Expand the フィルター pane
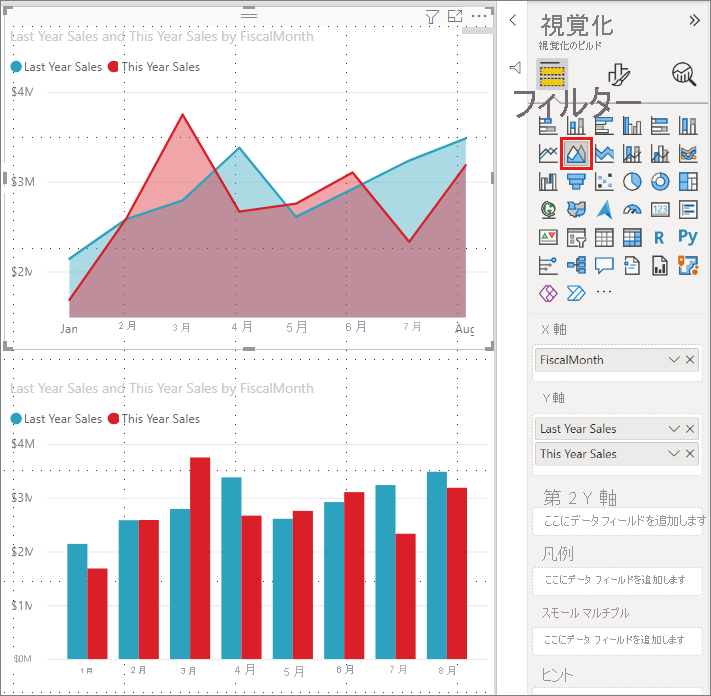This screenshot has width=711, height=696. (515, 68)
